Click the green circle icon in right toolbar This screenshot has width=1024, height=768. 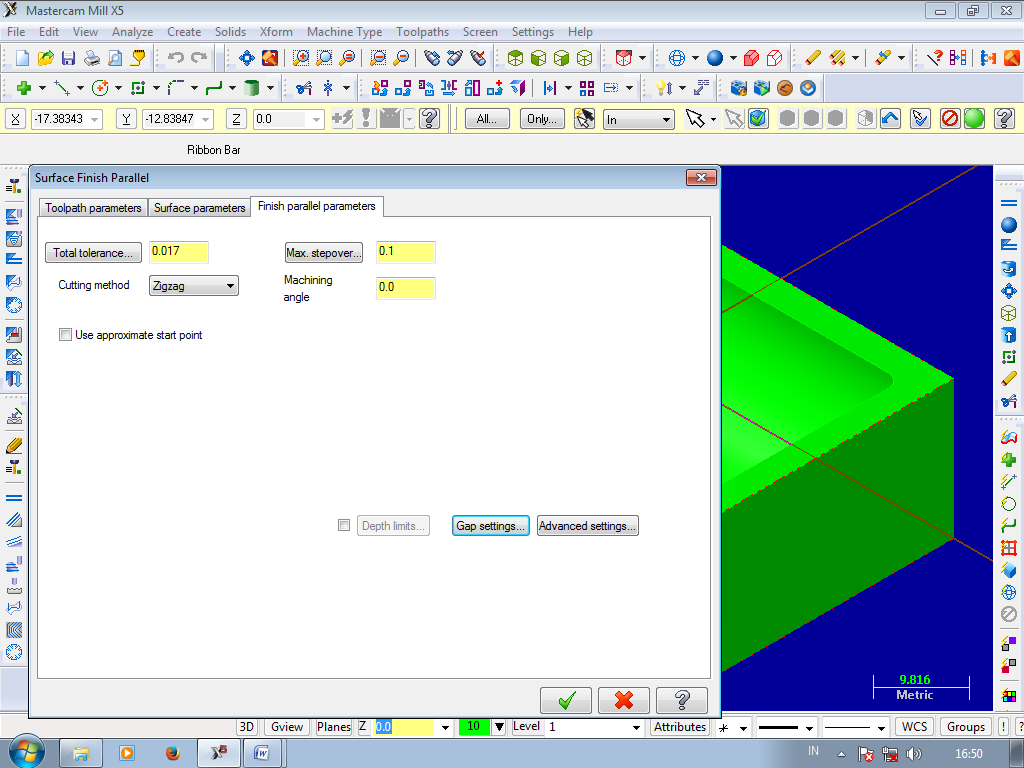1008,504
